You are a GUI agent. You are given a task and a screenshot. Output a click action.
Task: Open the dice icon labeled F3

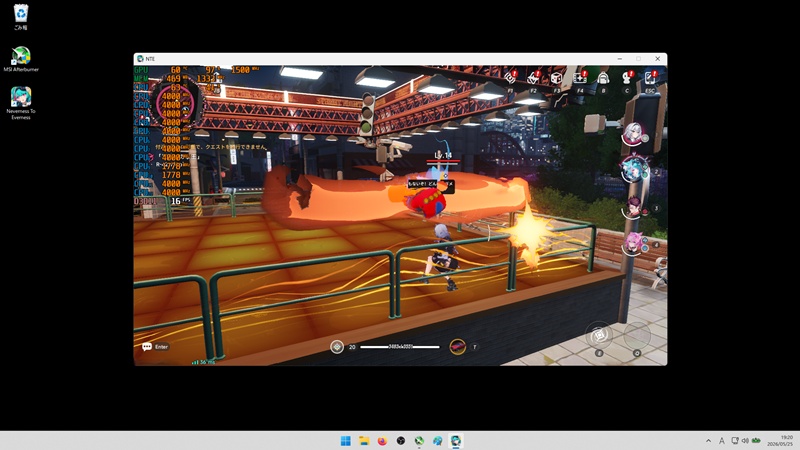[557, 78]
